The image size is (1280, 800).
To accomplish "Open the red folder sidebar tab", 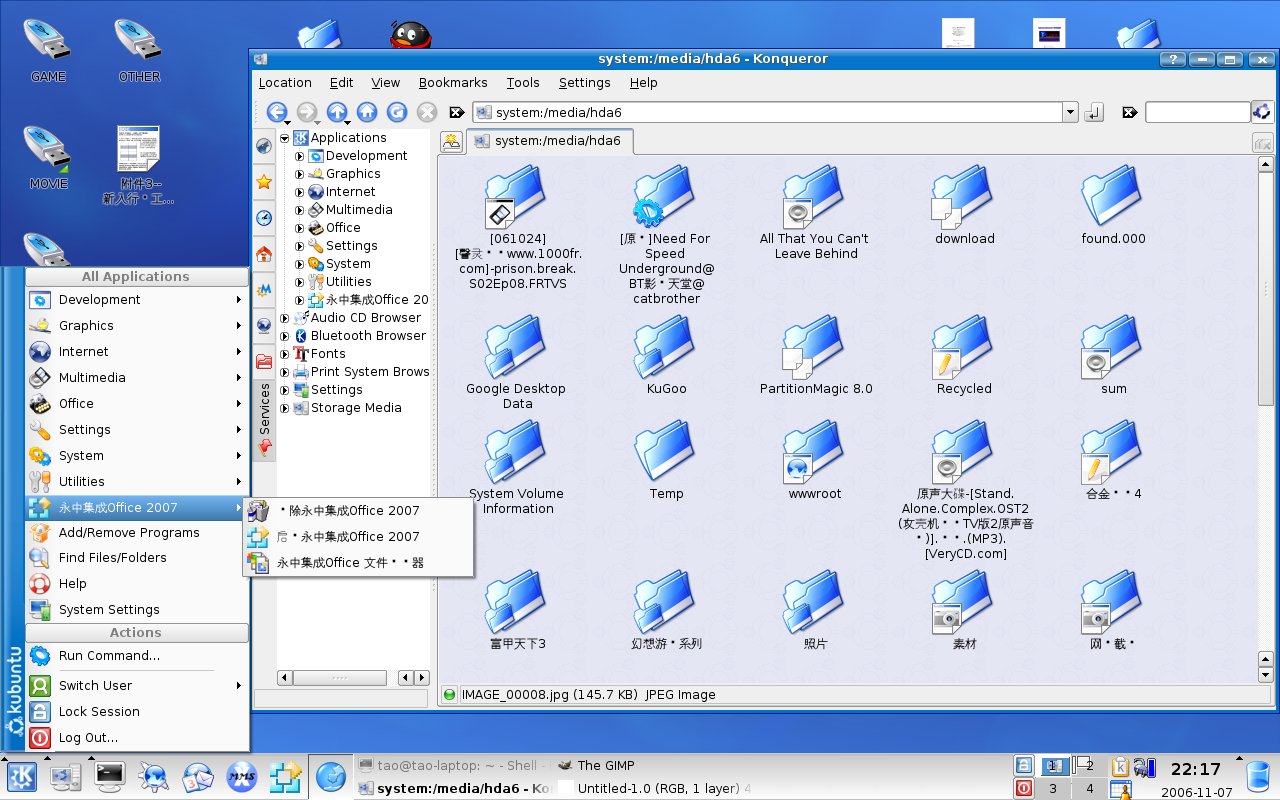I will [x=264, y=361].
